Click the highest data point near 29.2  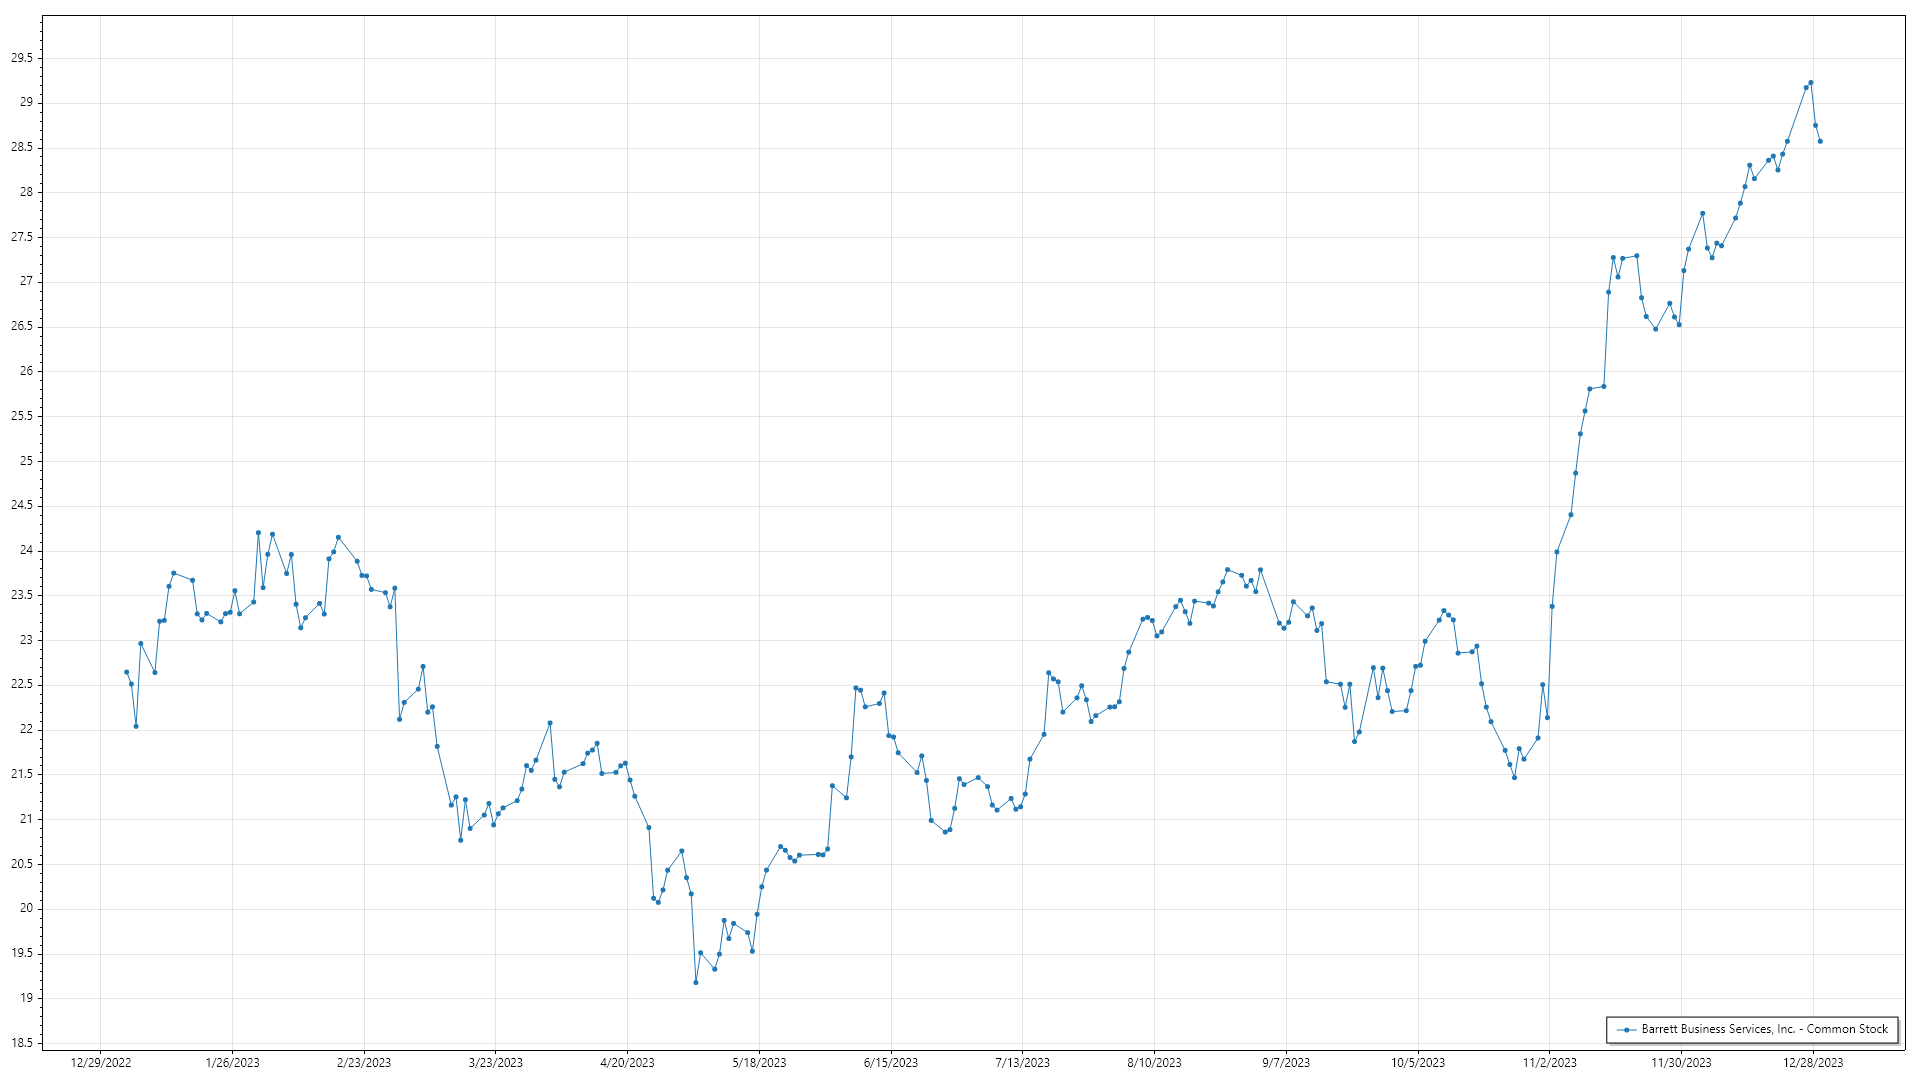(x=1811, y=83)
